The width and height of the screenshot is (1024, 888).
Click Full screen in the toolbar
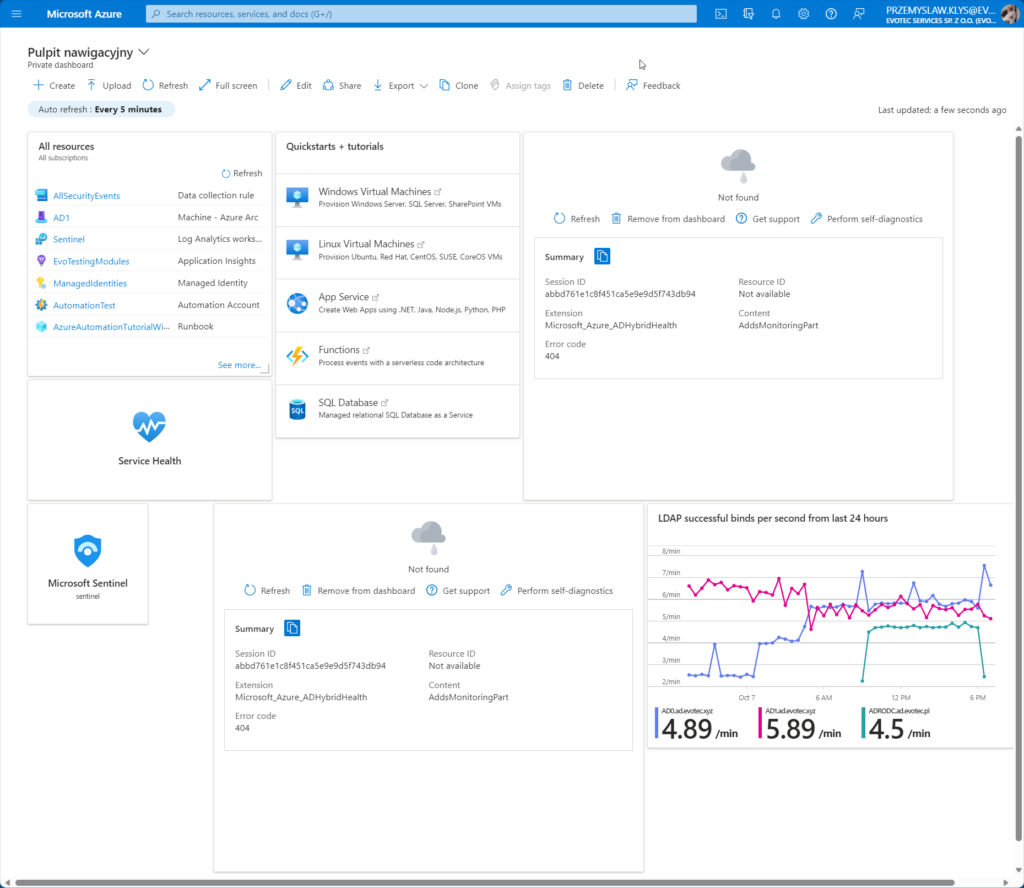pyautogui.click(x=228, y=86)
